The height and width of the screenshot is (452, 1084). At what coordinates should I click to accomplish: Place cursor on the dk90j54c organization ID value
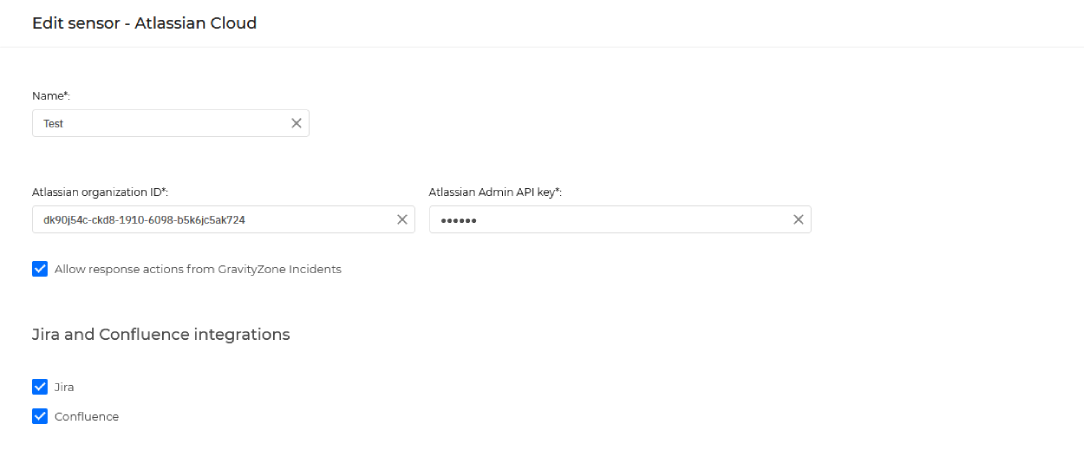144,220
